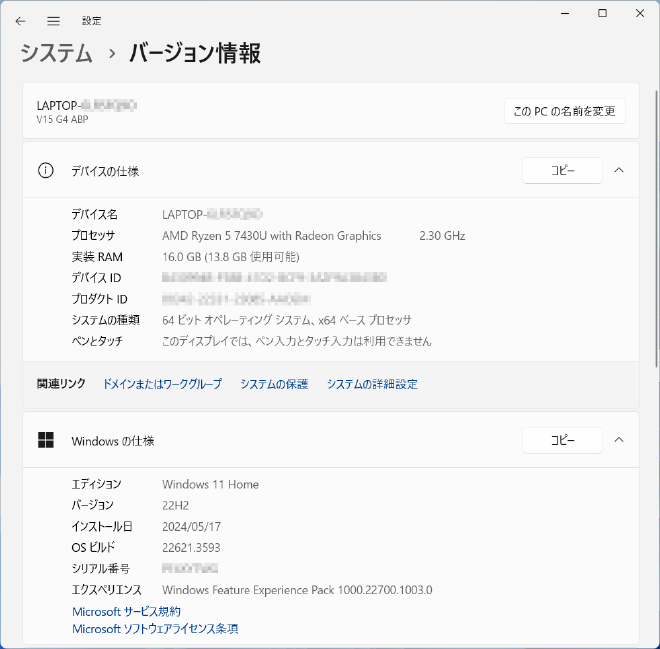This screenshot has width=660, height=649.
Task: Collapse the デバイスの仕様 section chevron
Action: pos(619,170)
